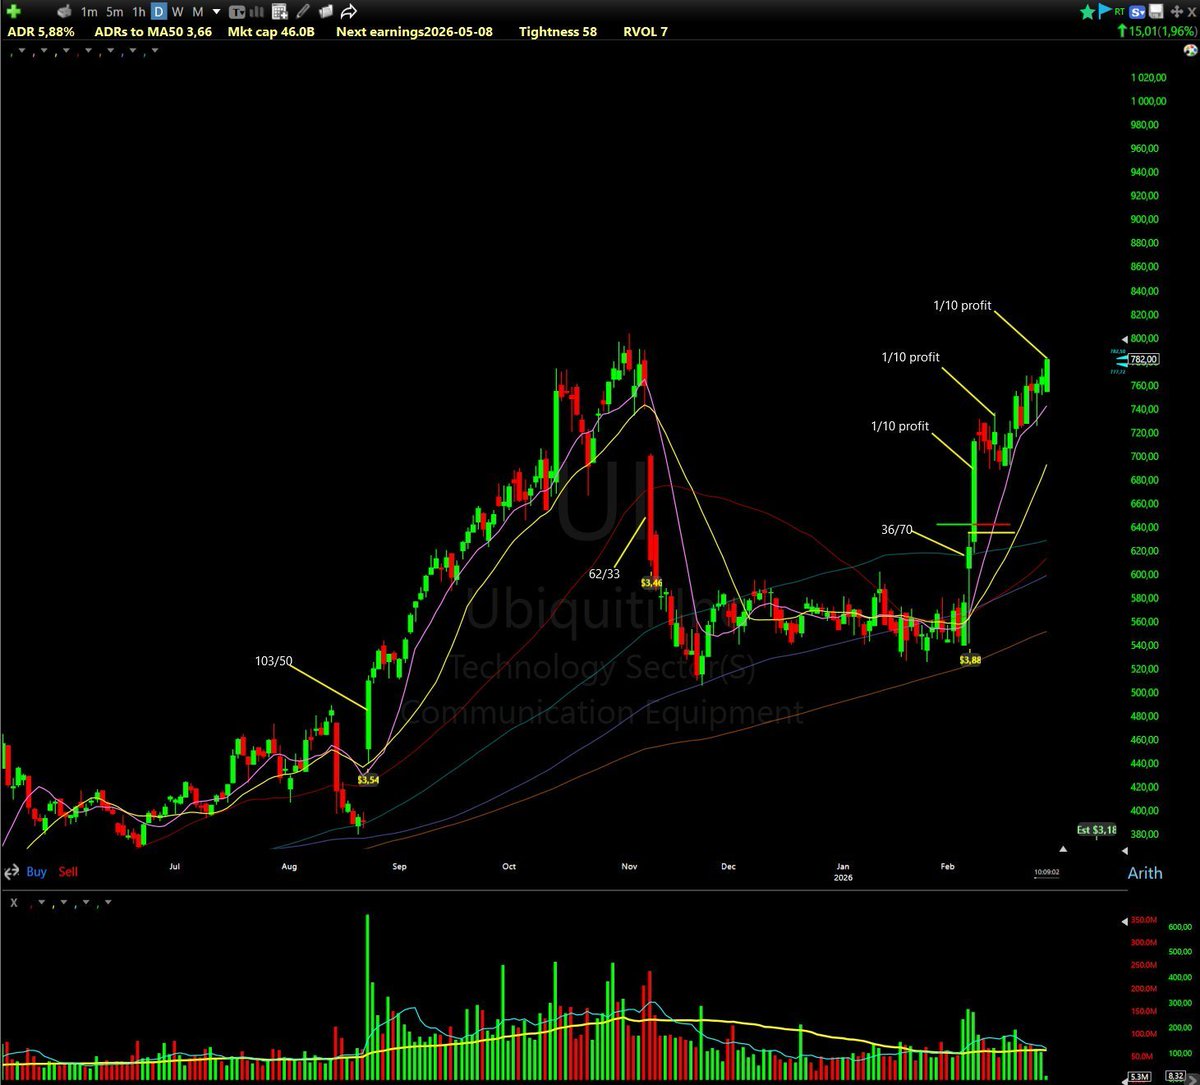
Task: Click the Tightness 58 label
Action: point(558,32)
